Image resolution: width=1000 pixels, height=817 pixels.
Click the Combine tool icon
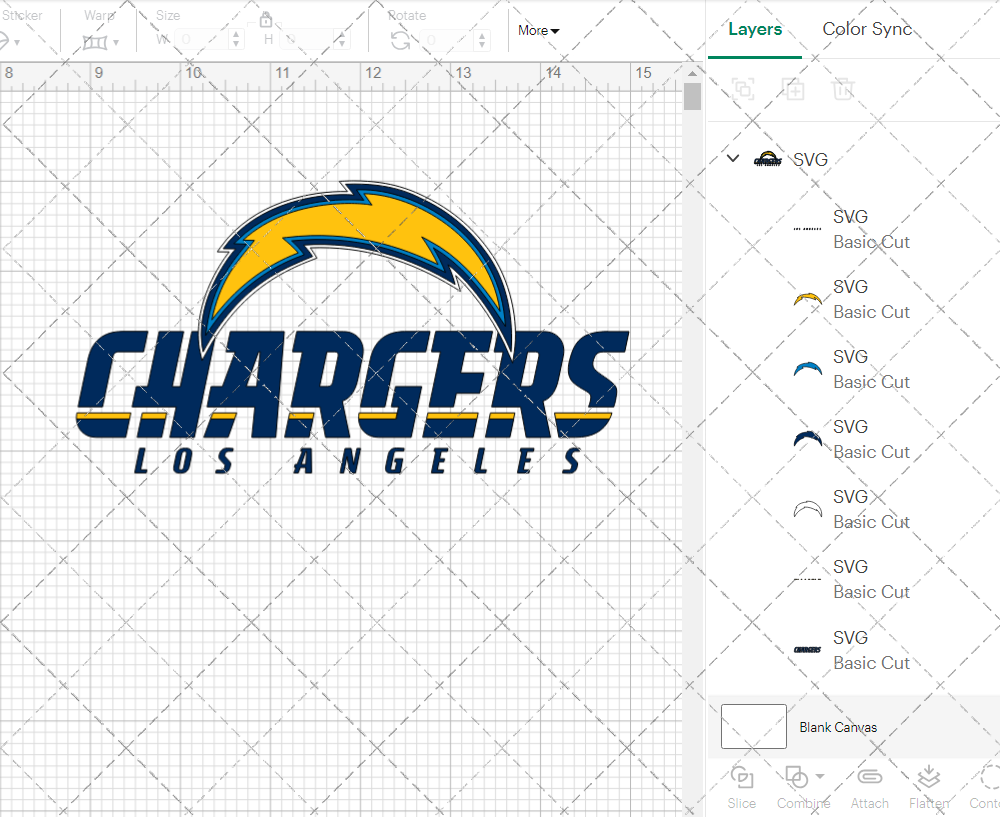point(796,777)
